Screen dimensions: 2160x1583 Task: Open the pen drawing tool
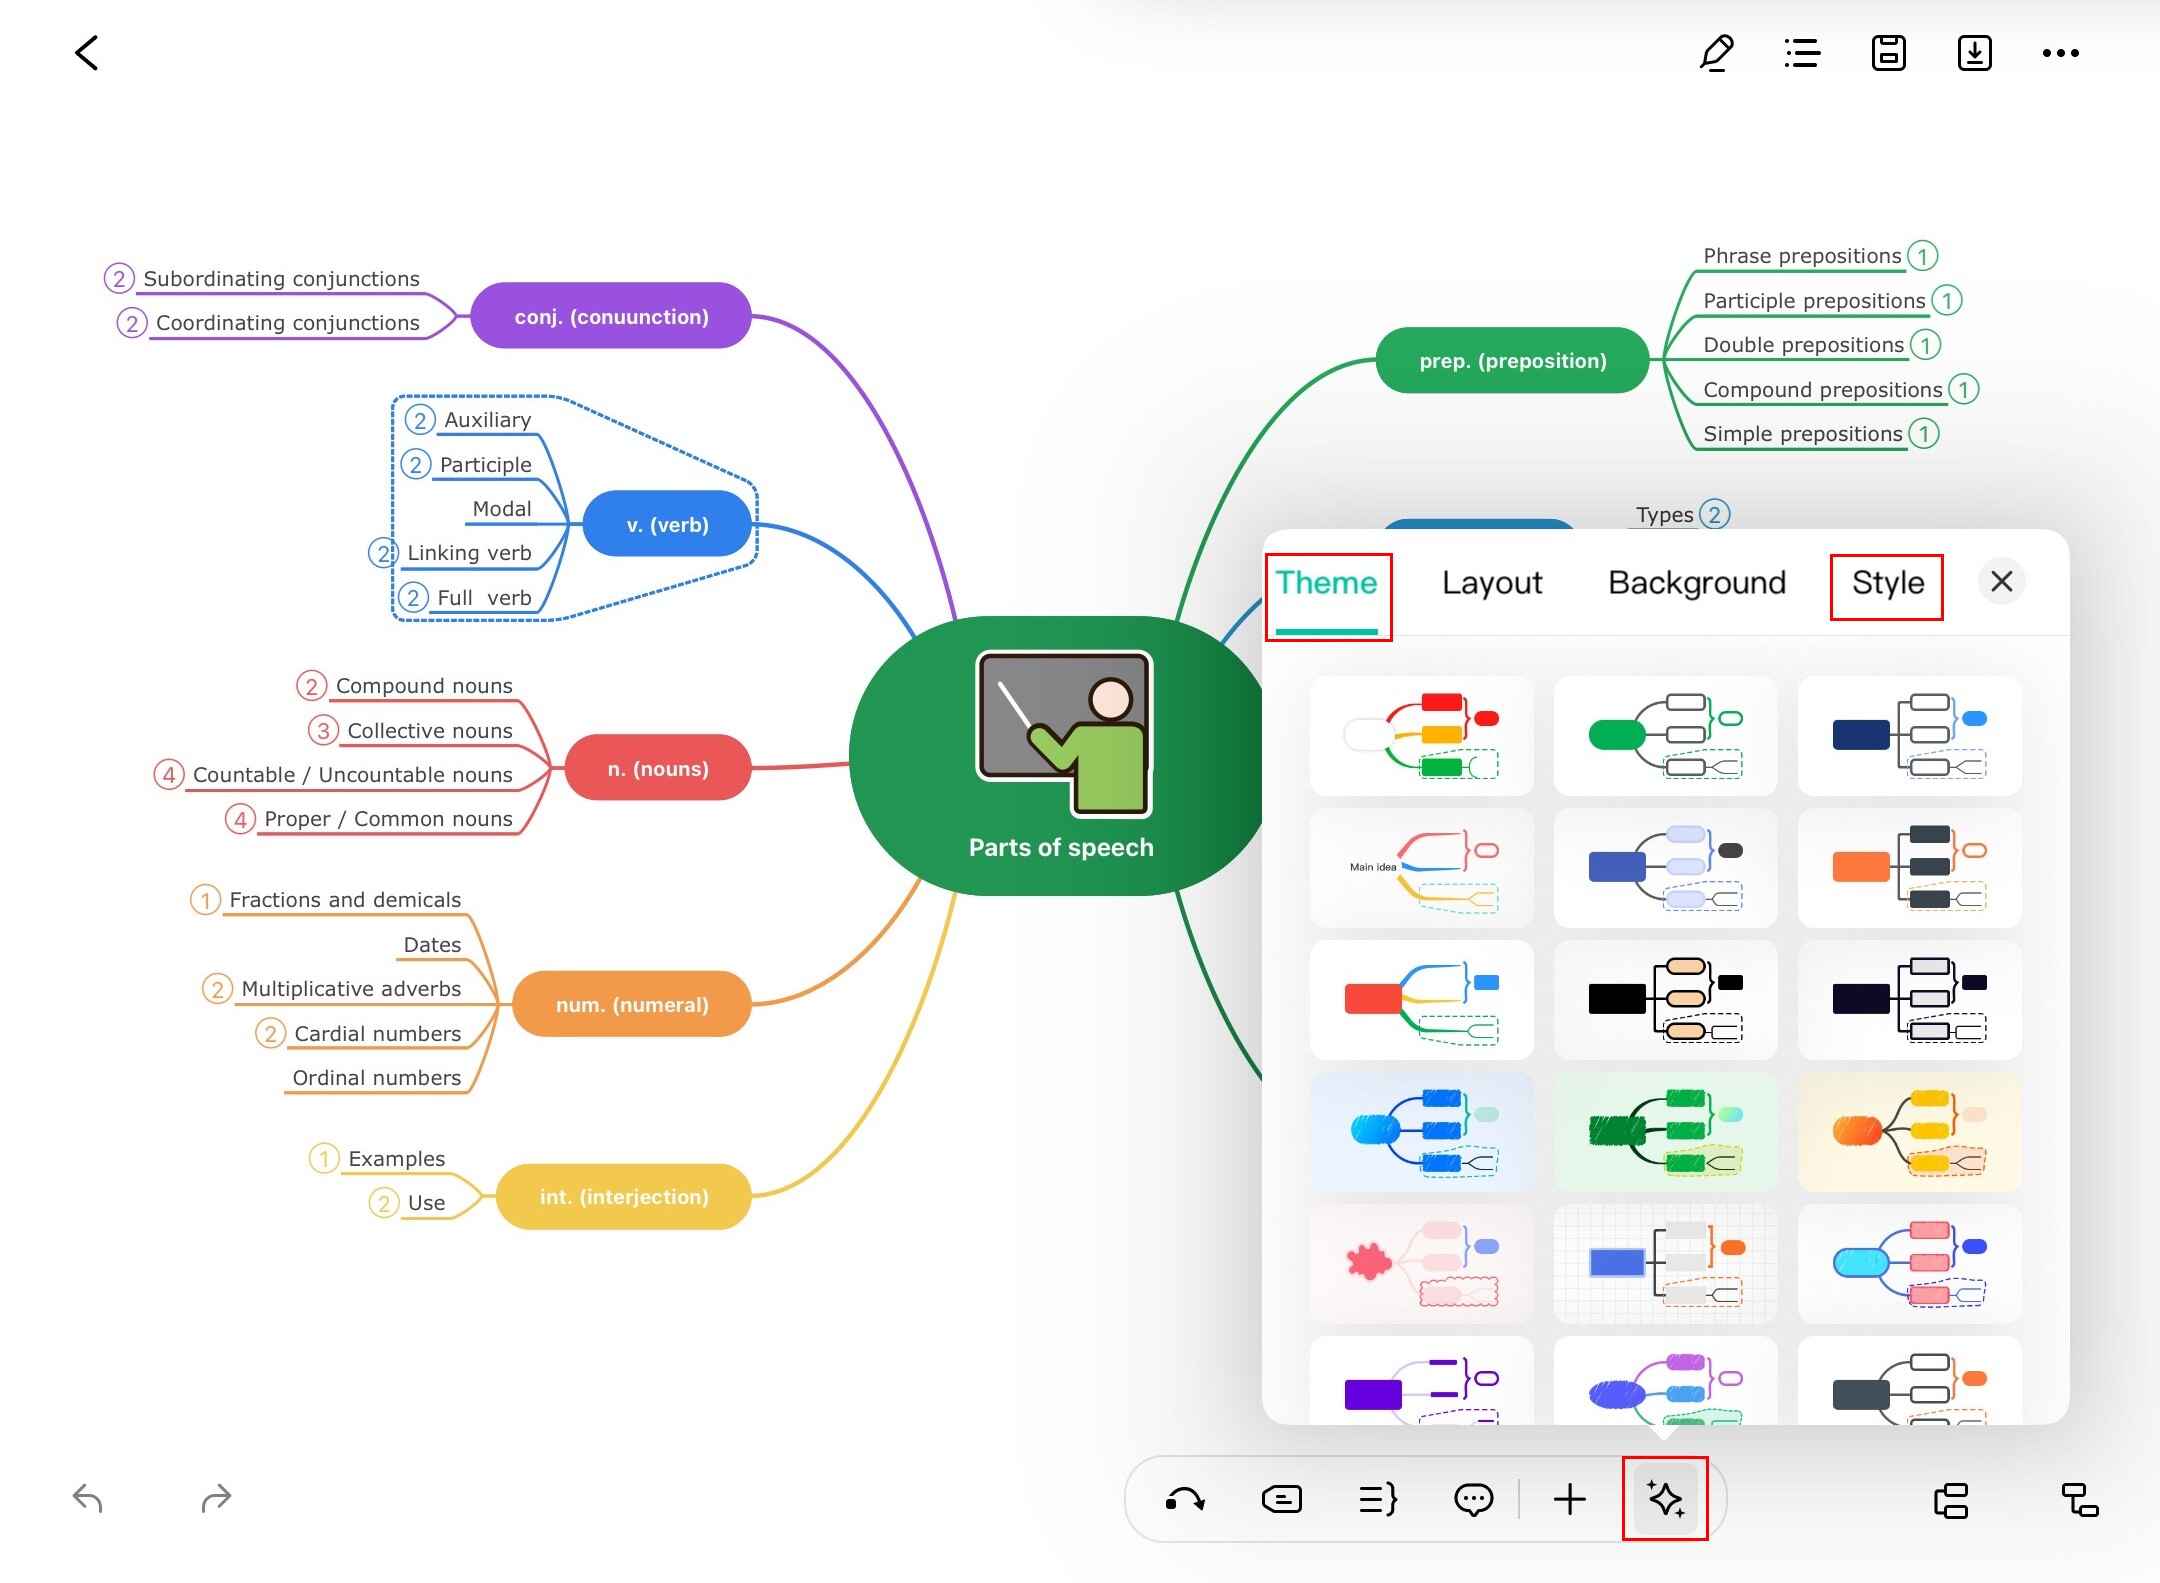click(1716, 53)
